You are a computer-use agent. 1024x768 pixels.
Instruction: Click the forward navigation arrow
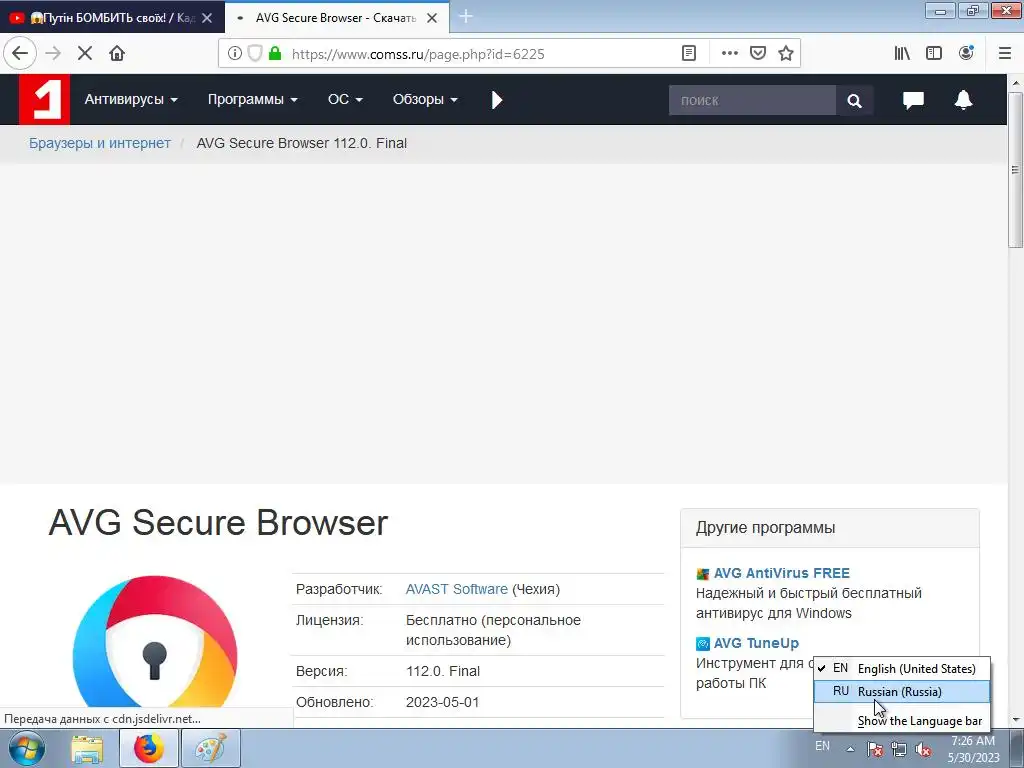coord(54,54)
